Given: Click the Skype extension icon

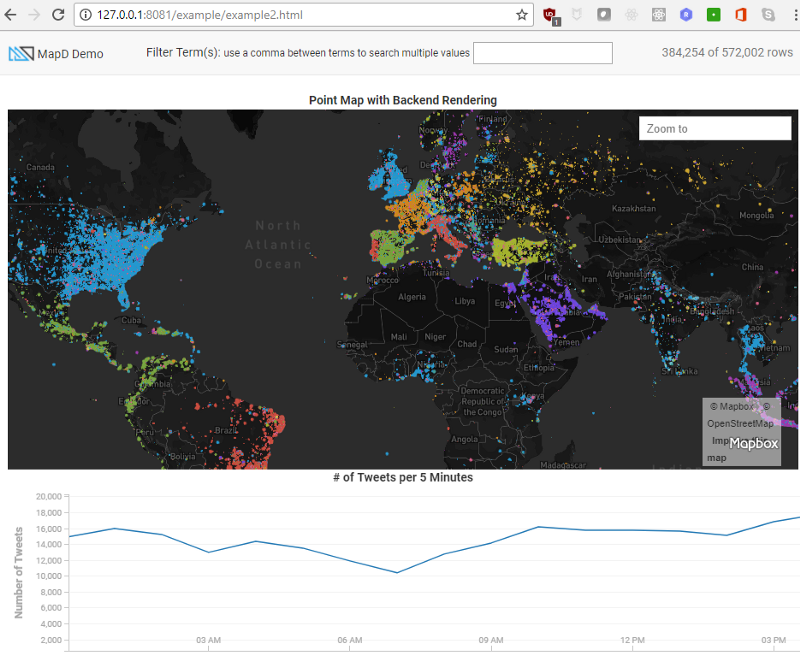Looking at the screenshot, I should tap(768, 15).
